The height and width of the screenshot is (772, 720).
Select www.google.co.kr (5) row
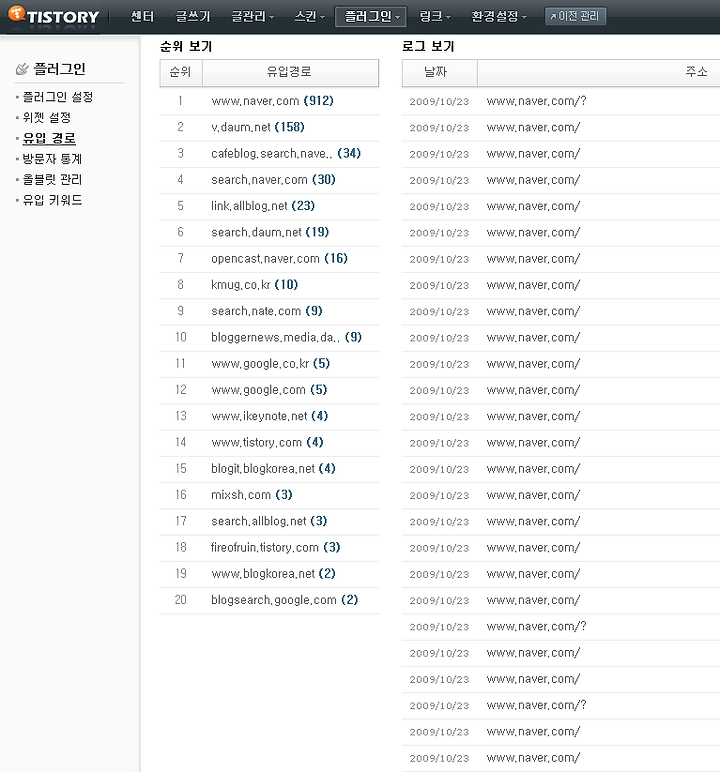point(270,363)
